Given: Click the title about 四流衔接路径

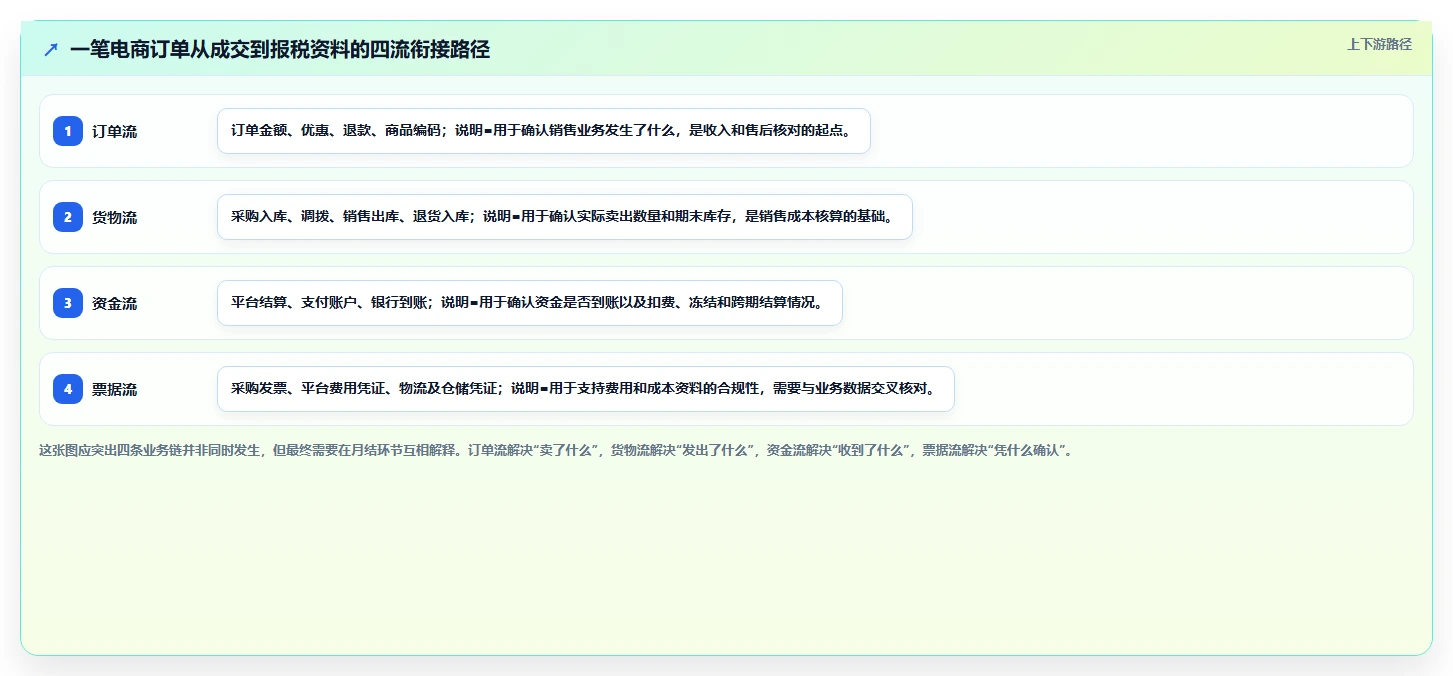Looking at the screenshot, I should click(x=280, y=49).
